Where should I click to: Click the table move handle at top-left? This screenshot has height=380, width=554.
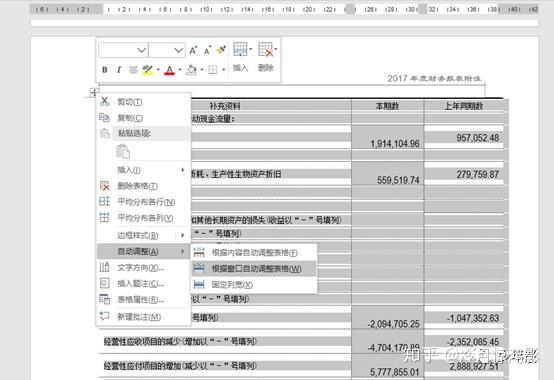pos(93,93)
